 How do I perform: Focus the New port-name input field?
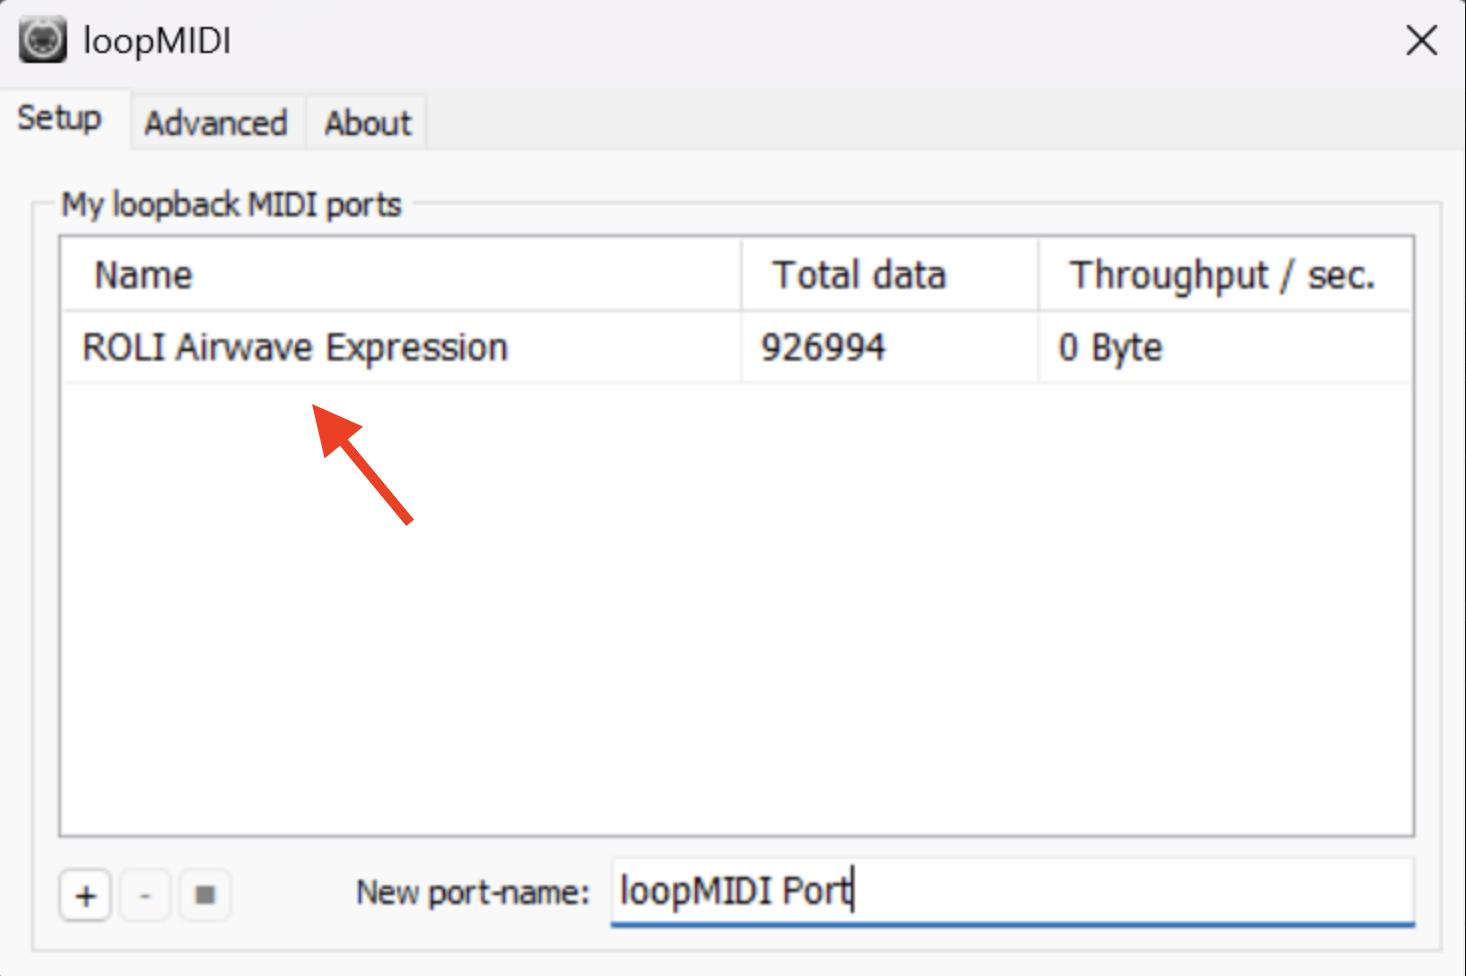[1013, 891]
